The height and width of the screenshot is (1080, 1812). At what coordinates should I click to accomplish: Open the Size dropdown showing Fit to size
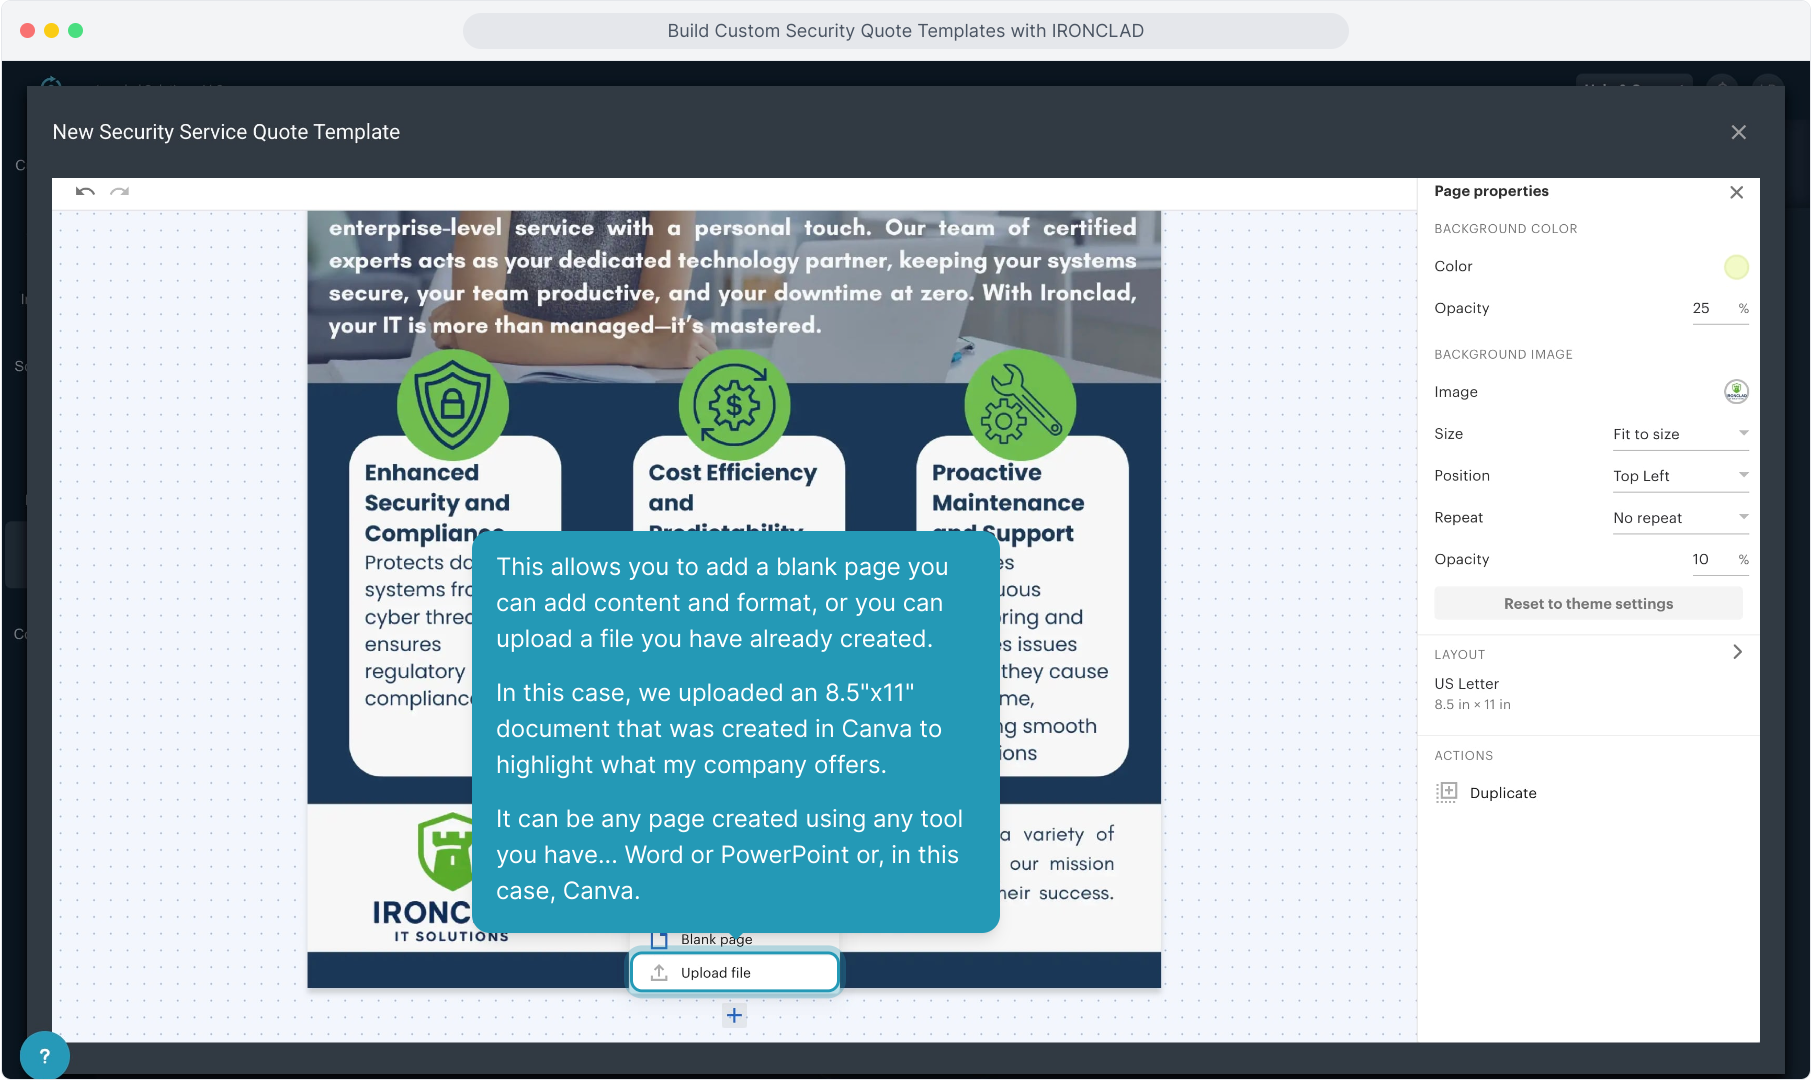(1681, 434)
